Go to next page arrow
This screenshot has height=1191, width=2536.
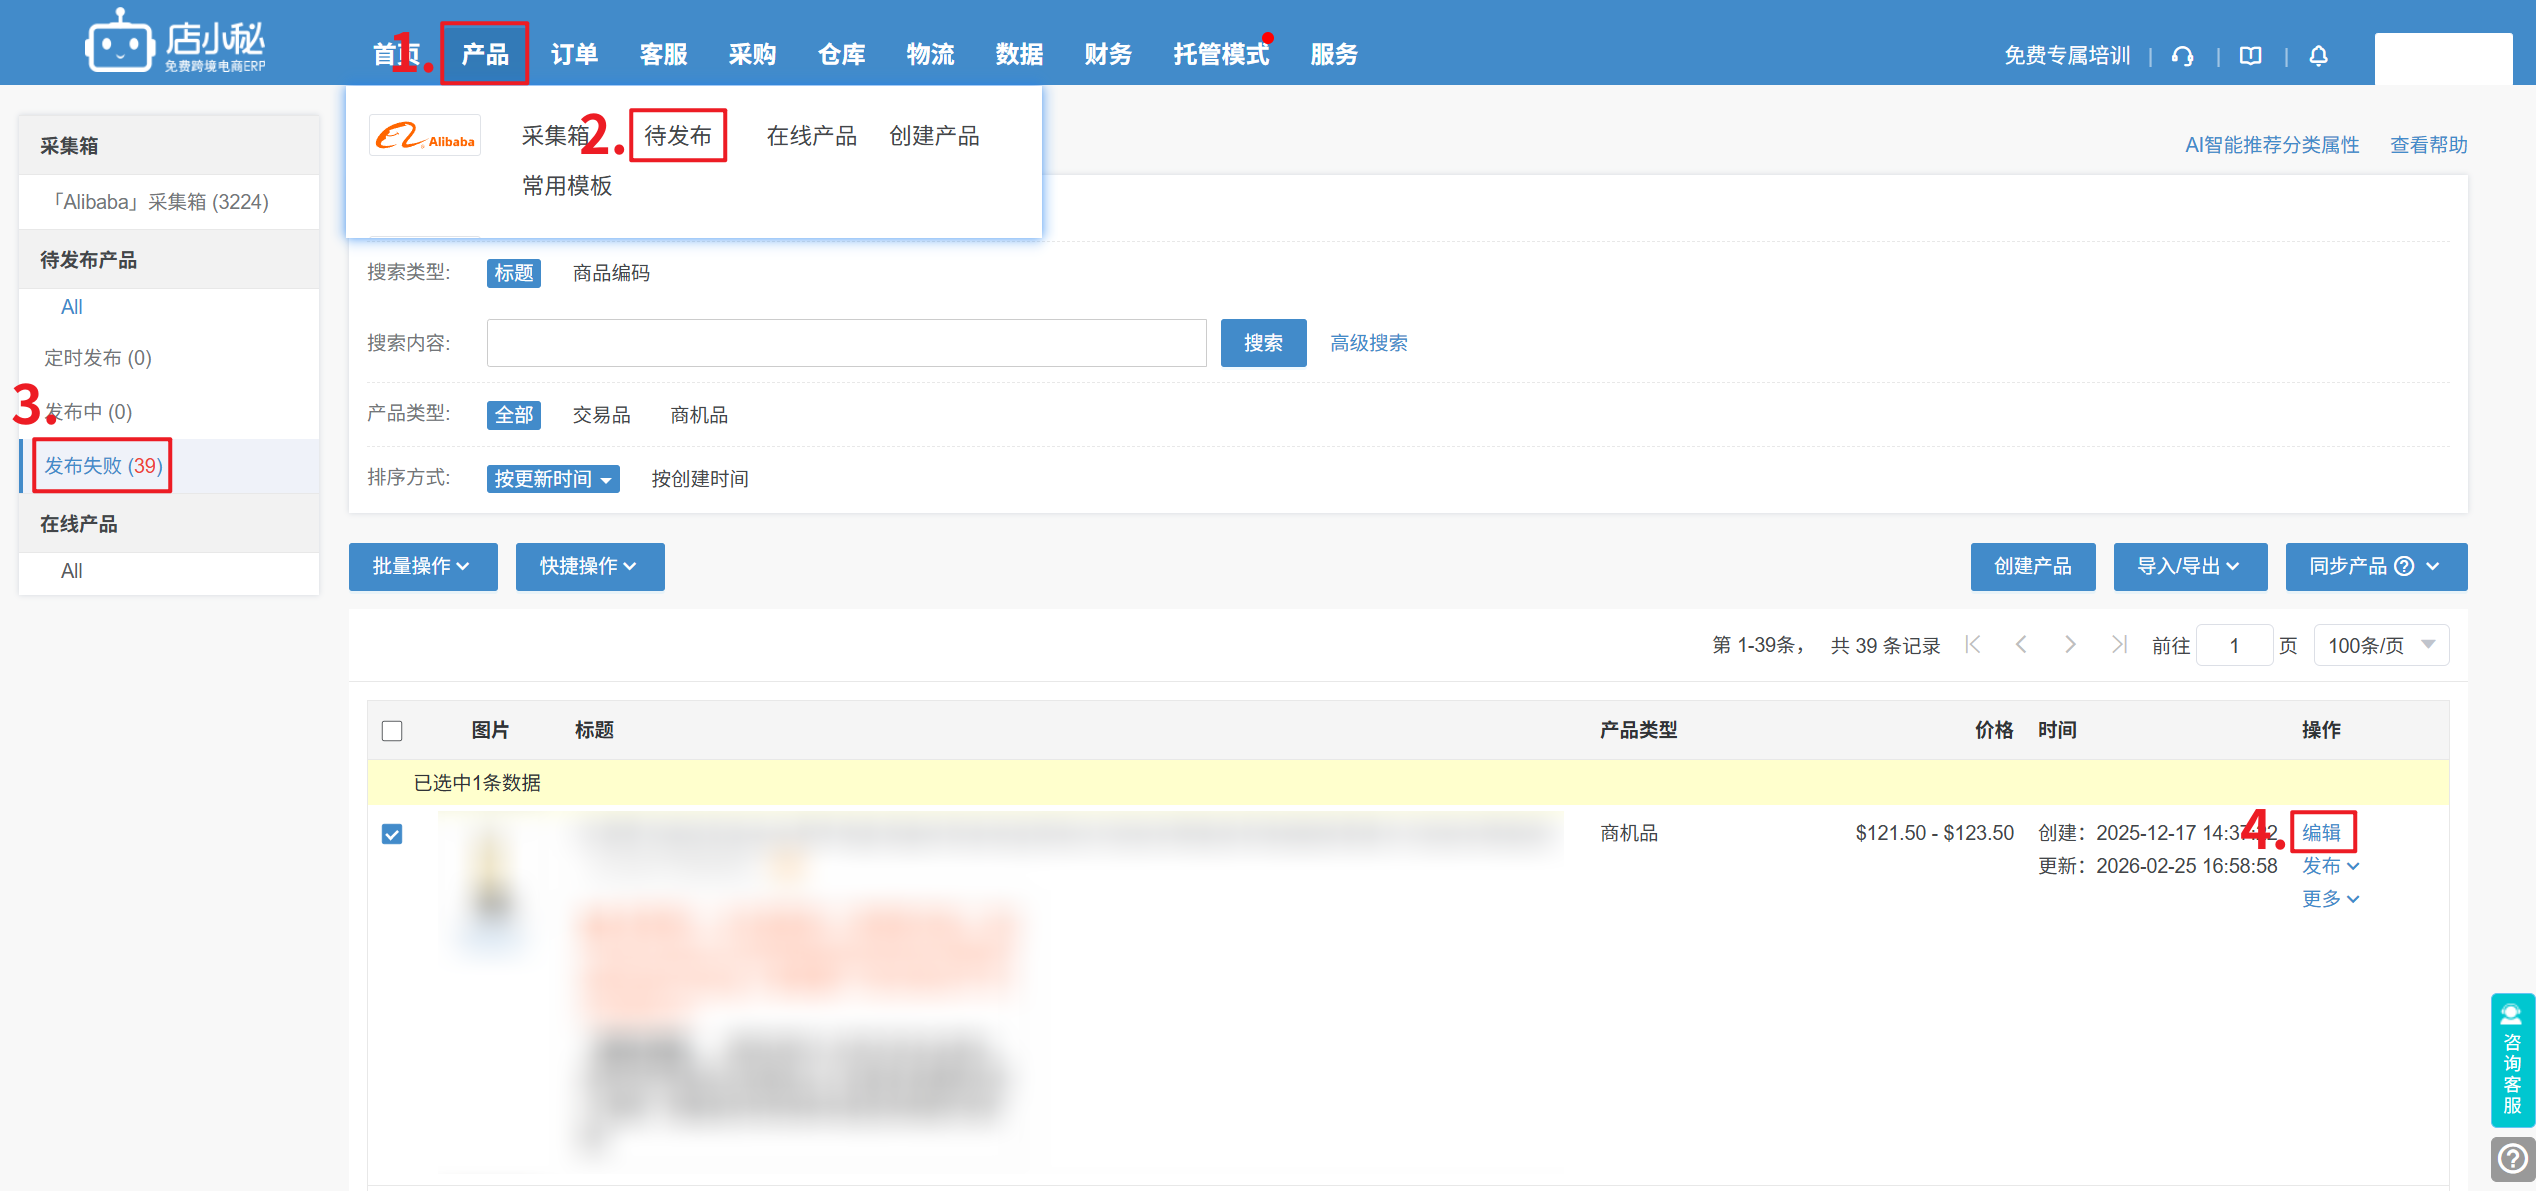(x=2070, y=645)
